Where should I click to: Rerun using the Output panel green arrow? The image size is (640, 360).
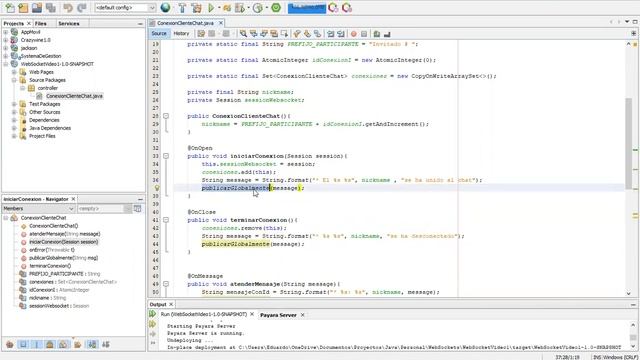pos(153,314)
